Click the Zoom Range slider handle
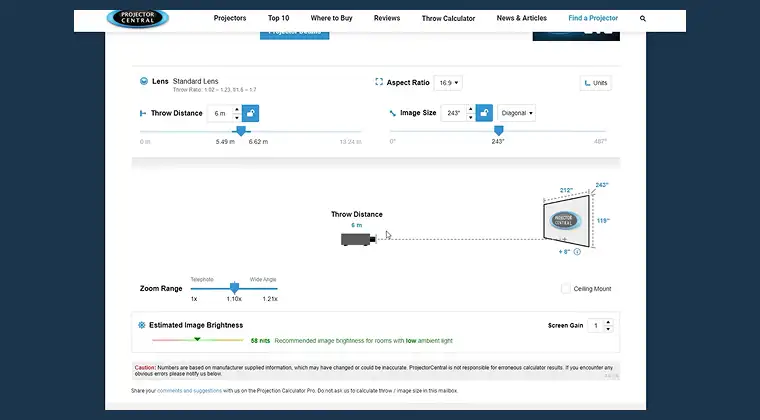The width and height of the screenshot is (760, 420). (234, 287)
